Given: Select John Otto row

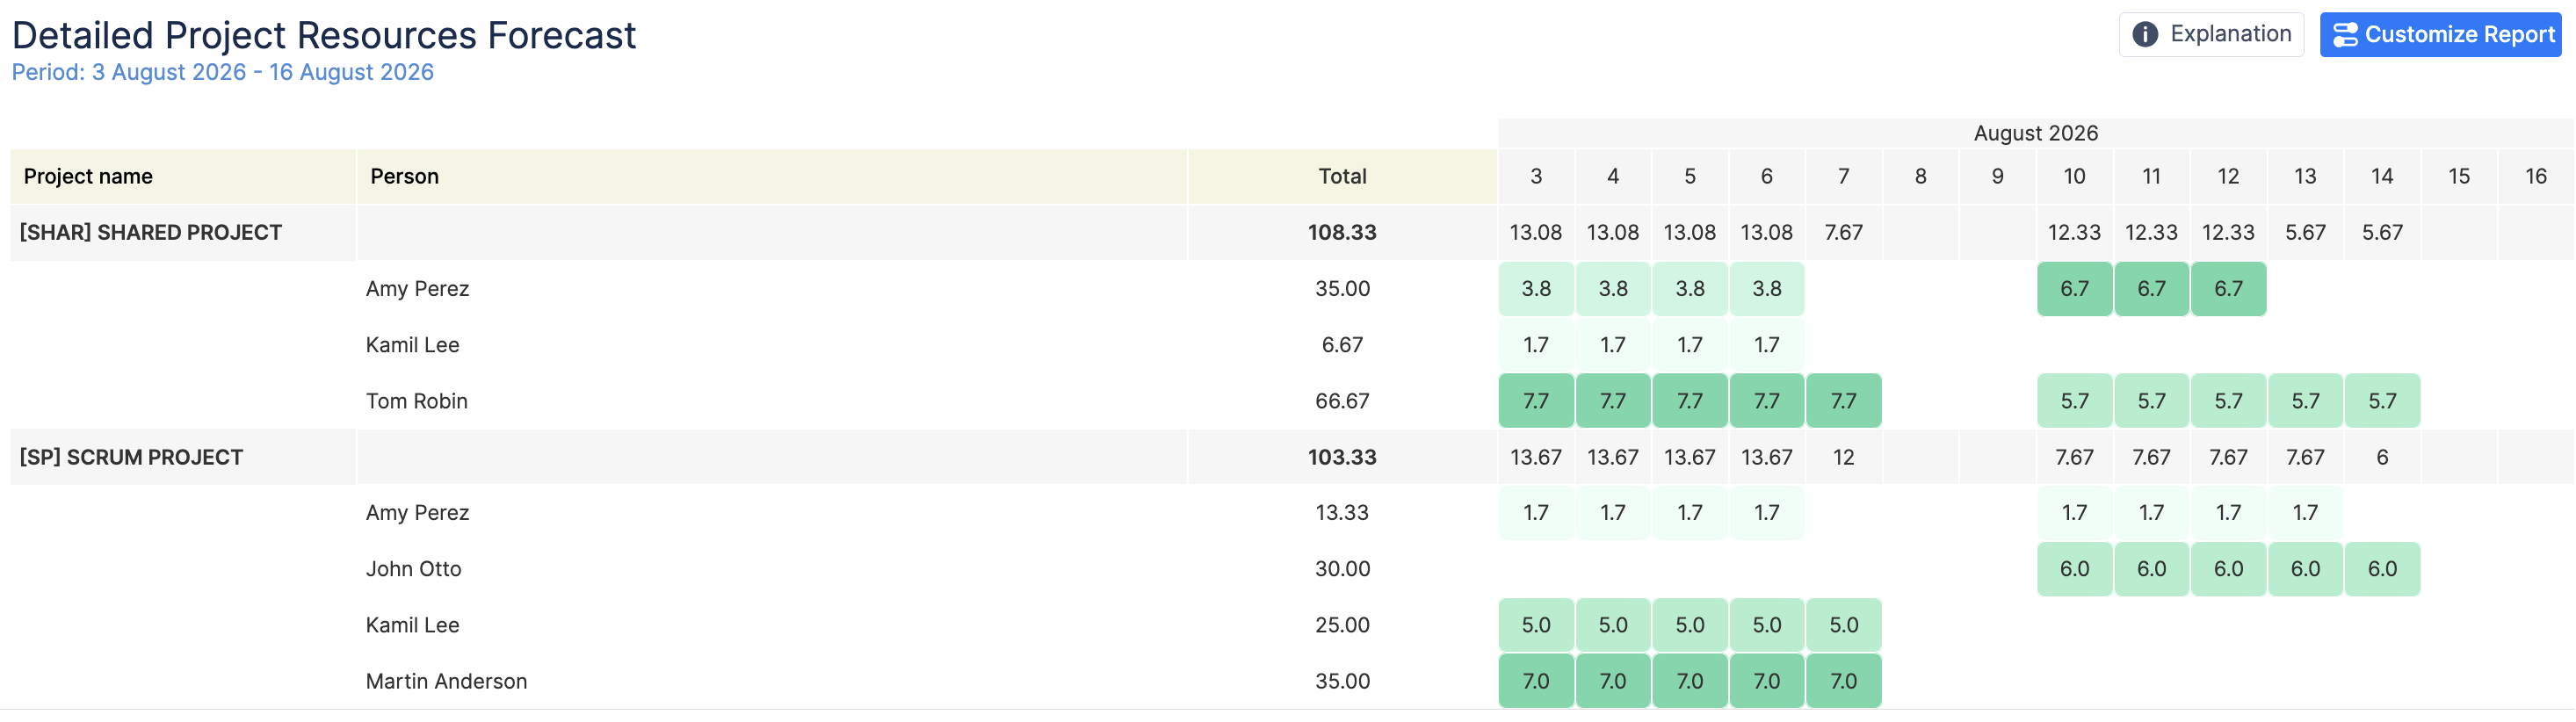Looking at the screenshot, I should (x=1292, y=569).
